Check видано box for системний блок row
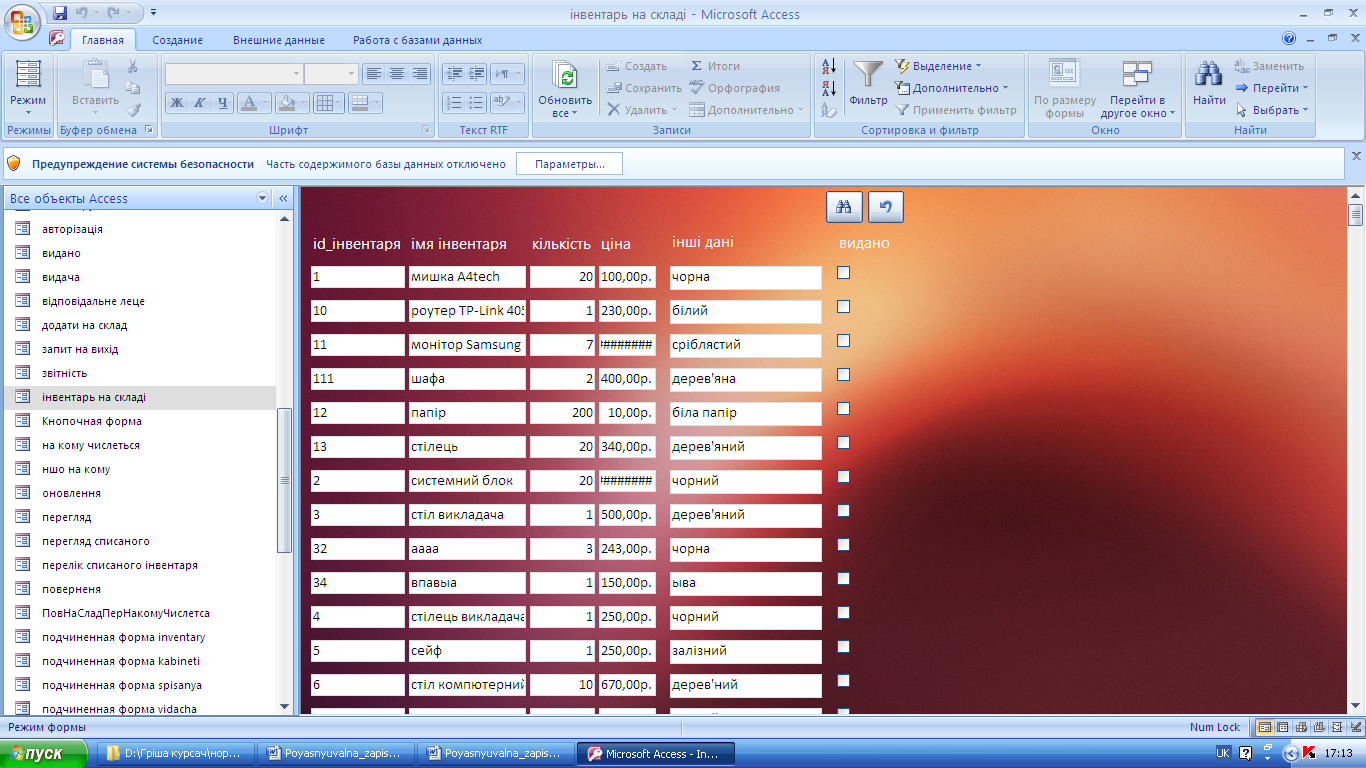Screen dimensions: 1366x768 (x=844, y=476)
